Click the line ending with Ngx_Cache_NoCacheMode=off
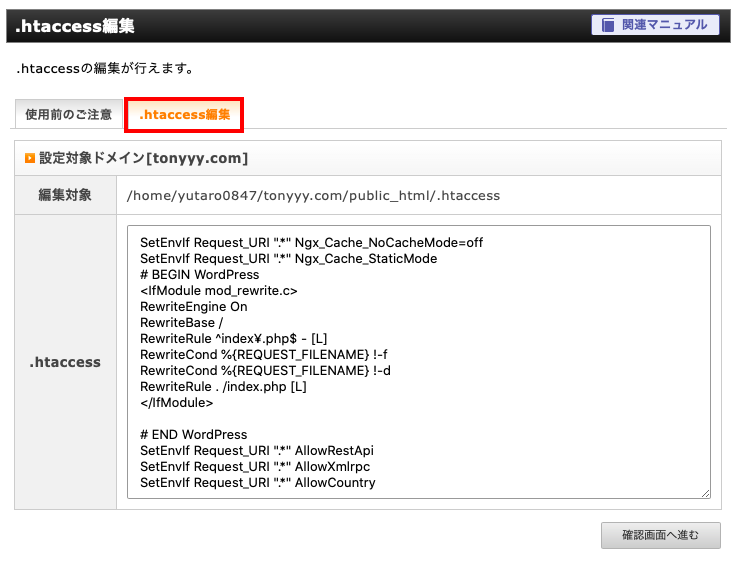This screenshot has height=566, width=741. click(x=311, y=242)
